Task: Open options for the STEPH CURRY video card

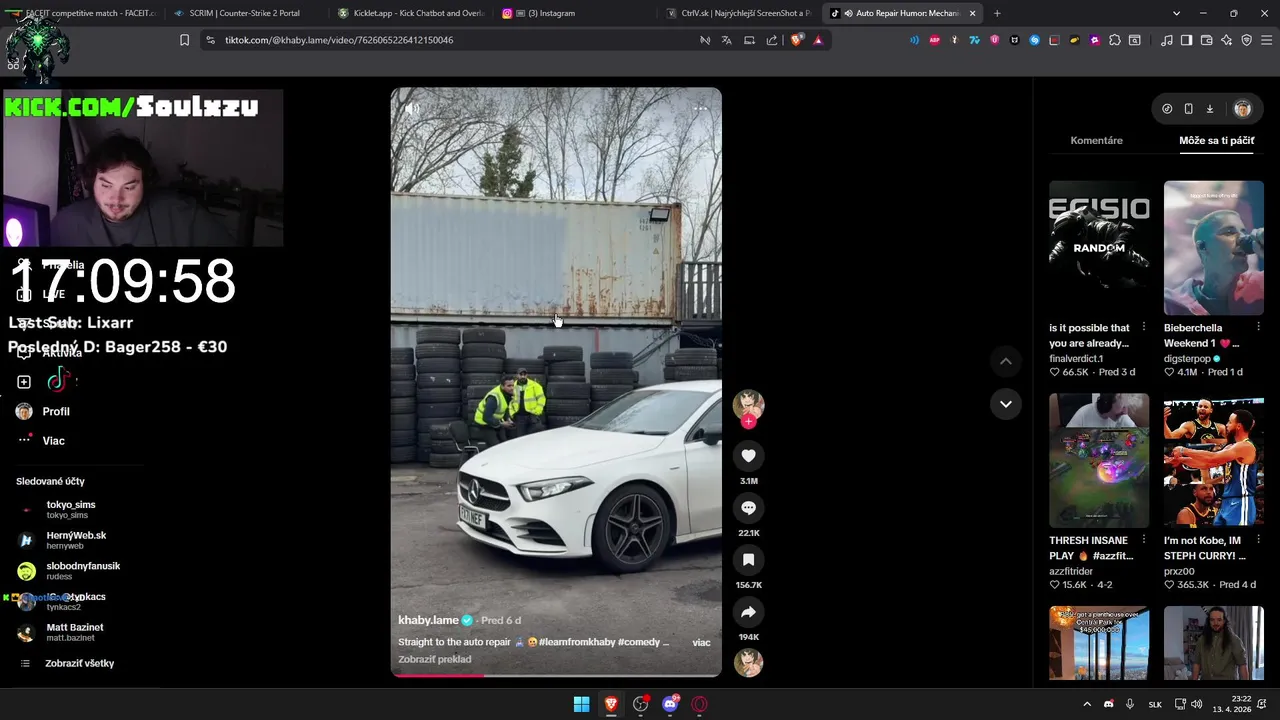Action: (1258, 540)
